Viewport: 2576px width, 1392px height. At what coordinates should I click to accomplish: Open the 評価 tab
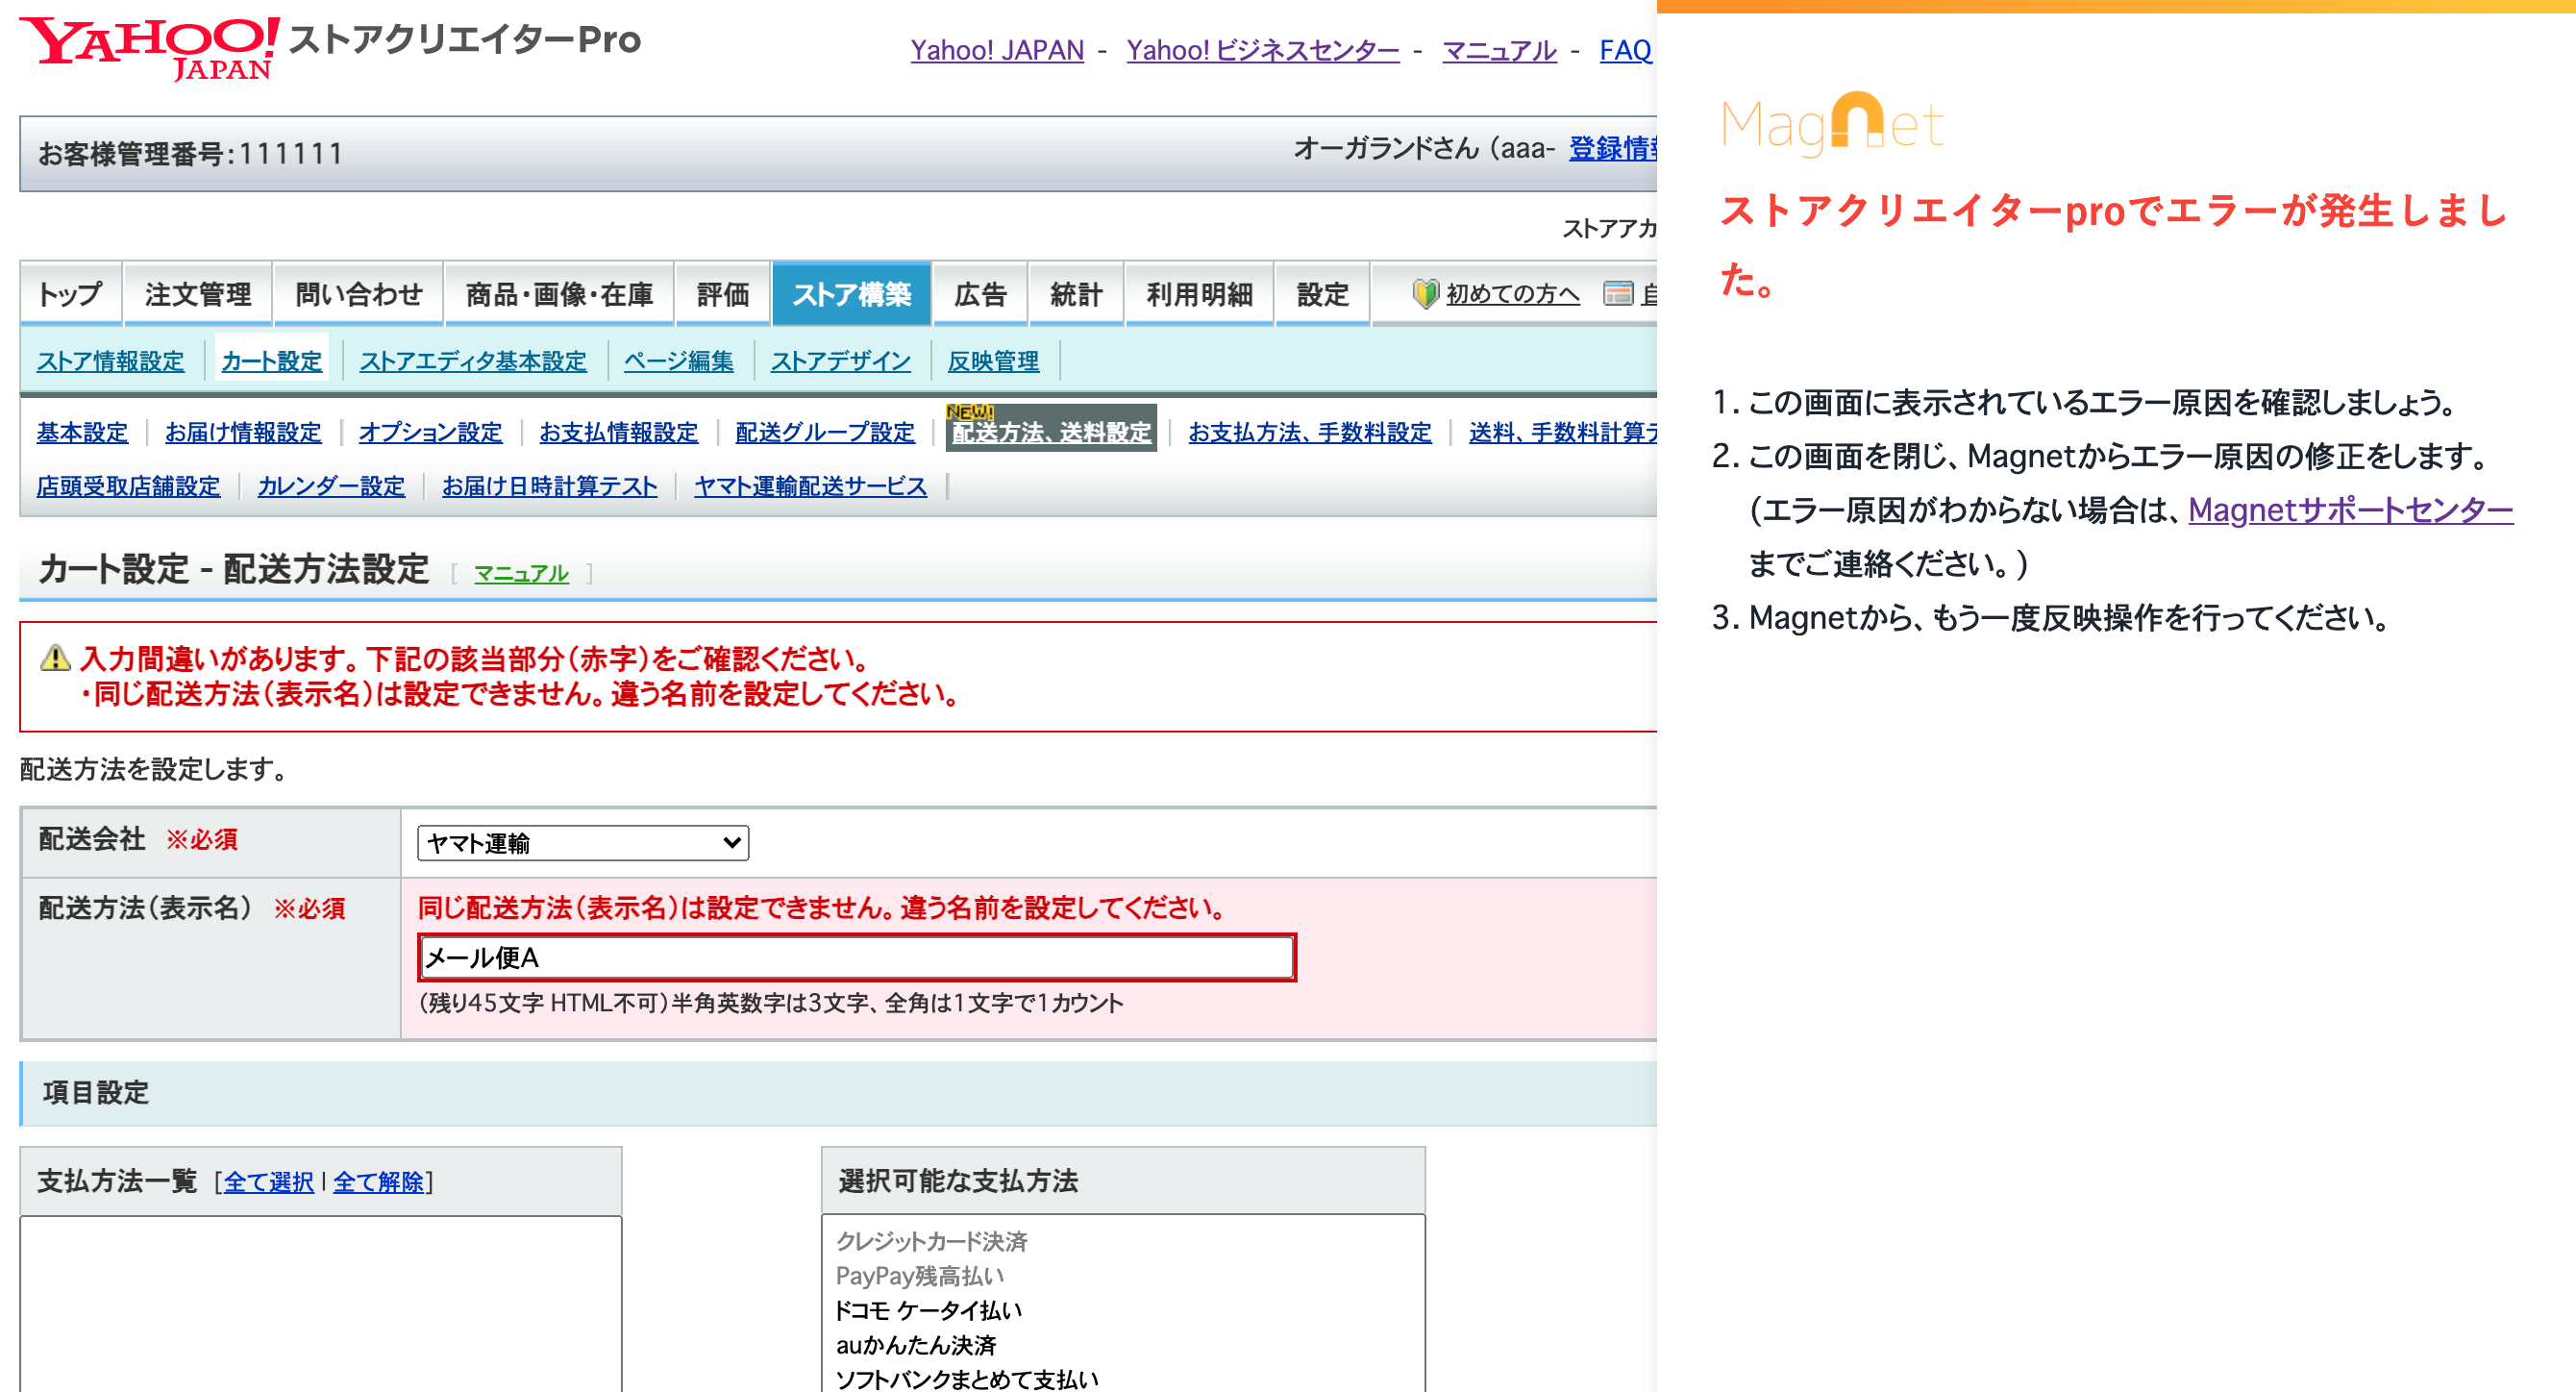coord(722,294)
